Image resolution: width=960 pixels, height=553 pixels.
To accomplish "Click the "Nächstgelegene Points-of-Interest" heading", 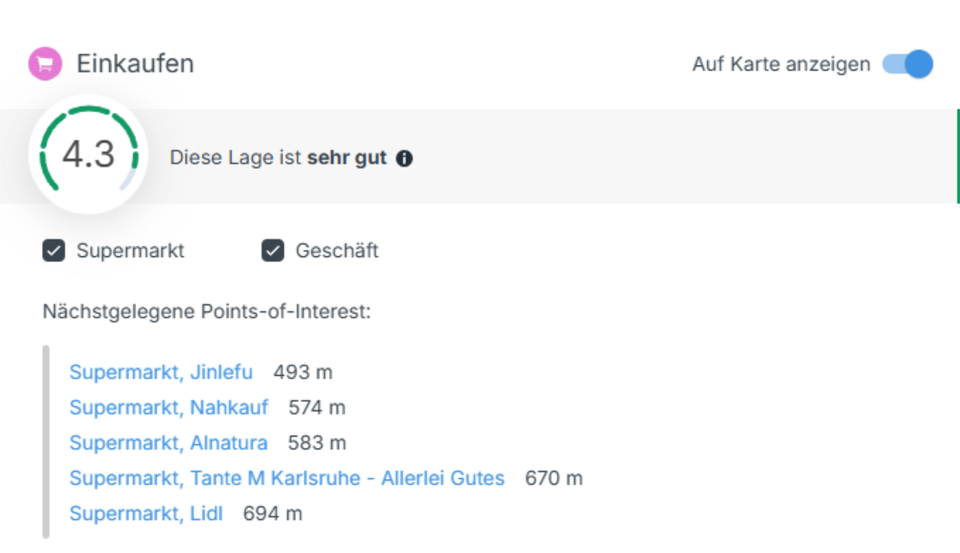I will coord(206,312).
